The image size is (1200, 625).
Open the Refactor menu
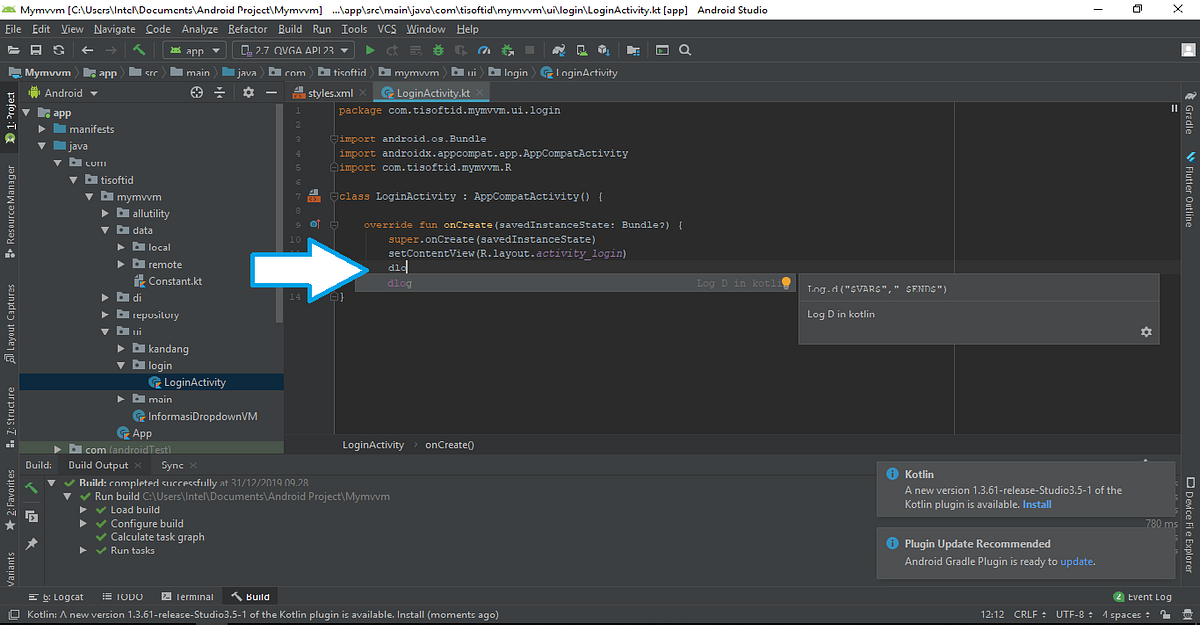pyautogui.click(x=249, y=28)
